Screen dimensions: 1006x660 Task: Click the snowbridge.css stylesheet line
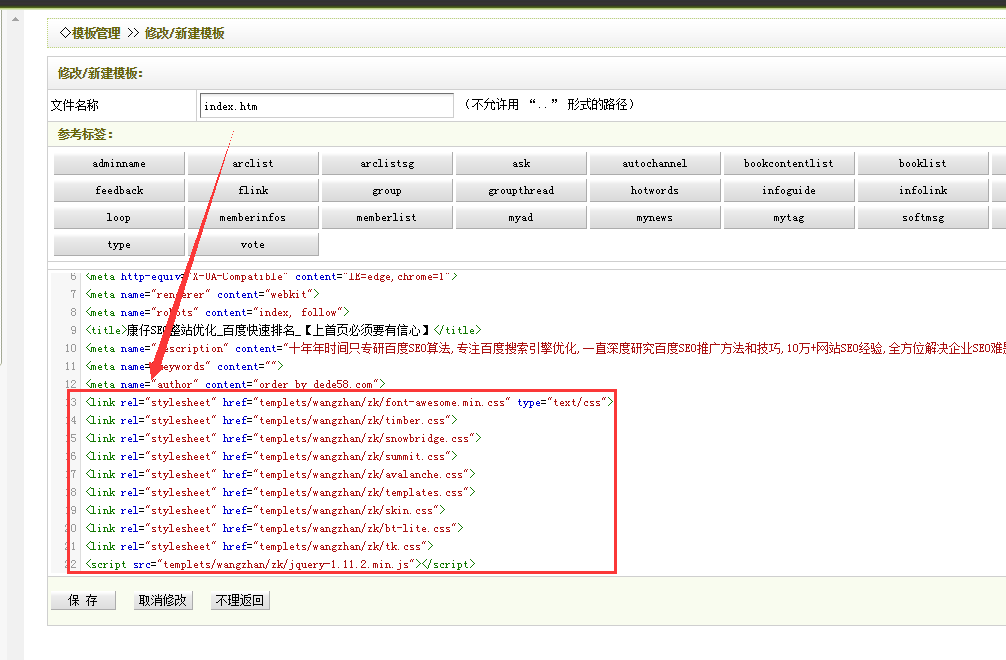pyautogui.click(x=284, y=438)
